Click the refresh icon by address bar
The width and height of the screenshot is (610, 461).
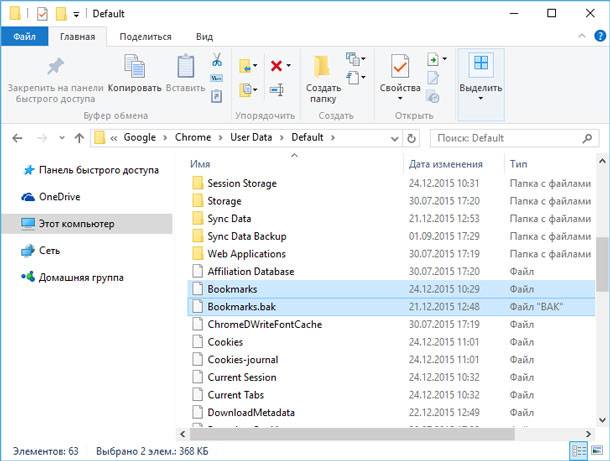tap(411, 138)
